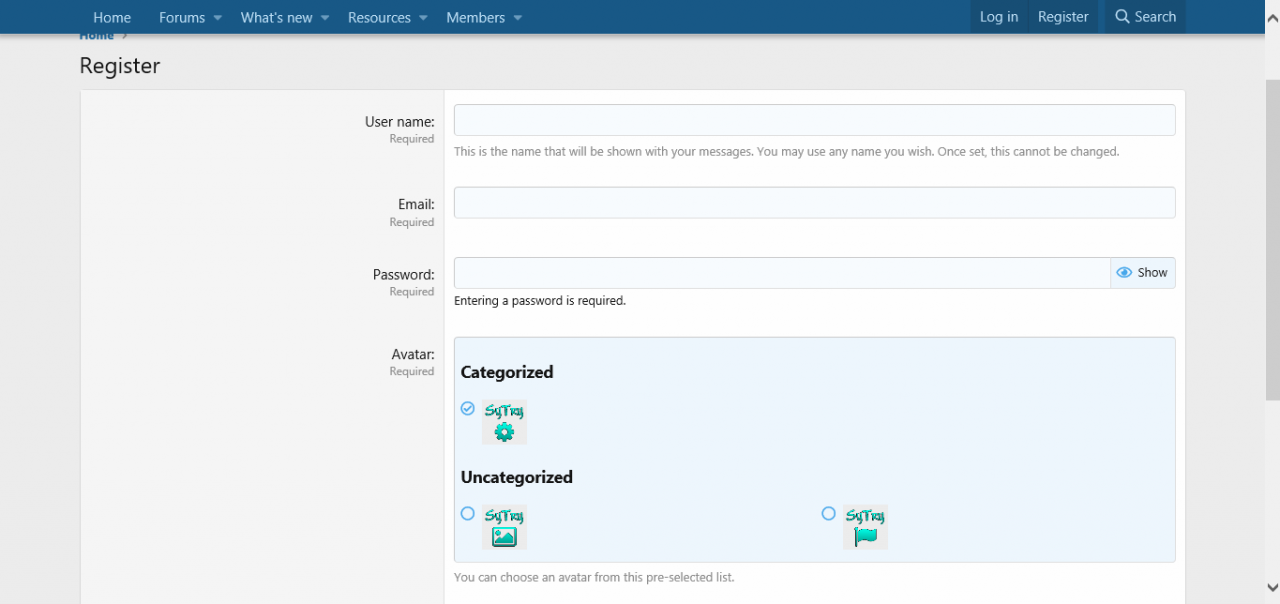The height and width of the screenshot is (604, 1280).
Task: Expand the What's new dropdown arrow
Action: pyautogui.click(x=325, y=18)
